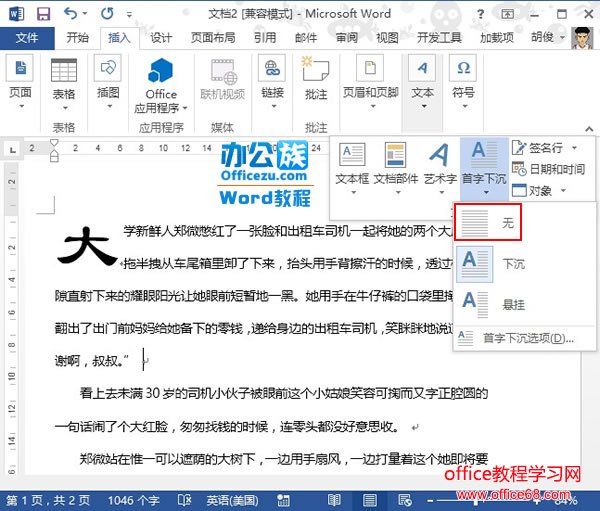Open the 文档部件 quick parts menu

pos(396,168)
